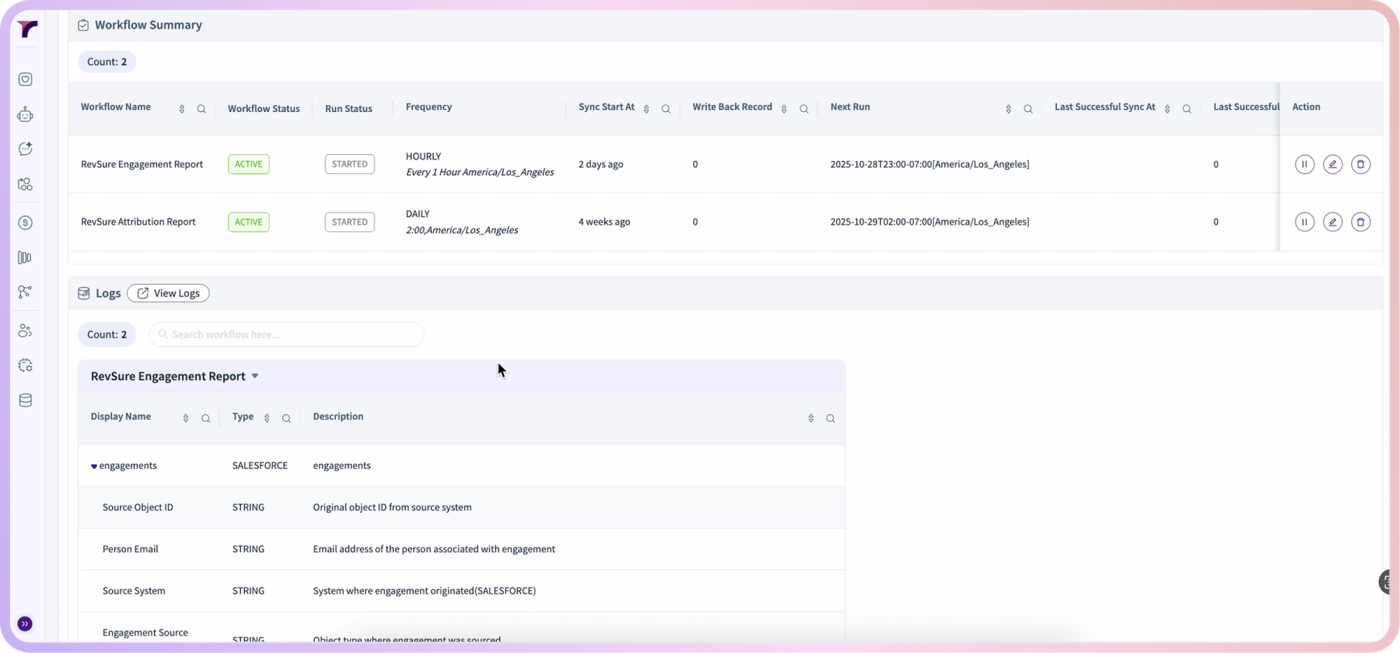The image size is (1400, 653).
Task: Search the Display Name column in Logs
Action: click(206, 419)
